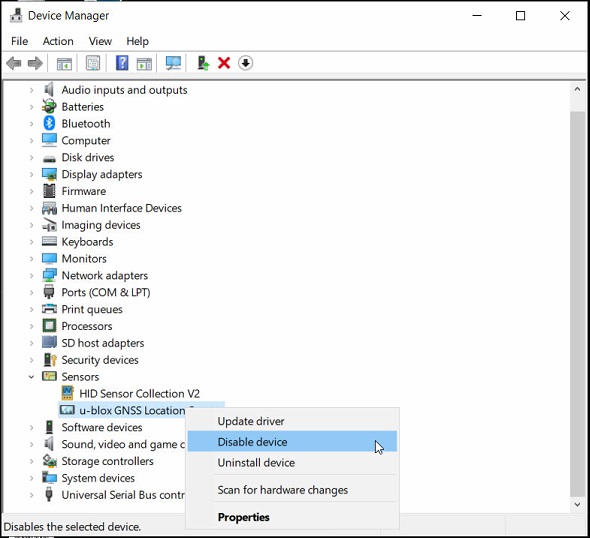Click the Back arrow toolbar icon
Viewport: 590px width, 538px height.
tap(14, 63)
